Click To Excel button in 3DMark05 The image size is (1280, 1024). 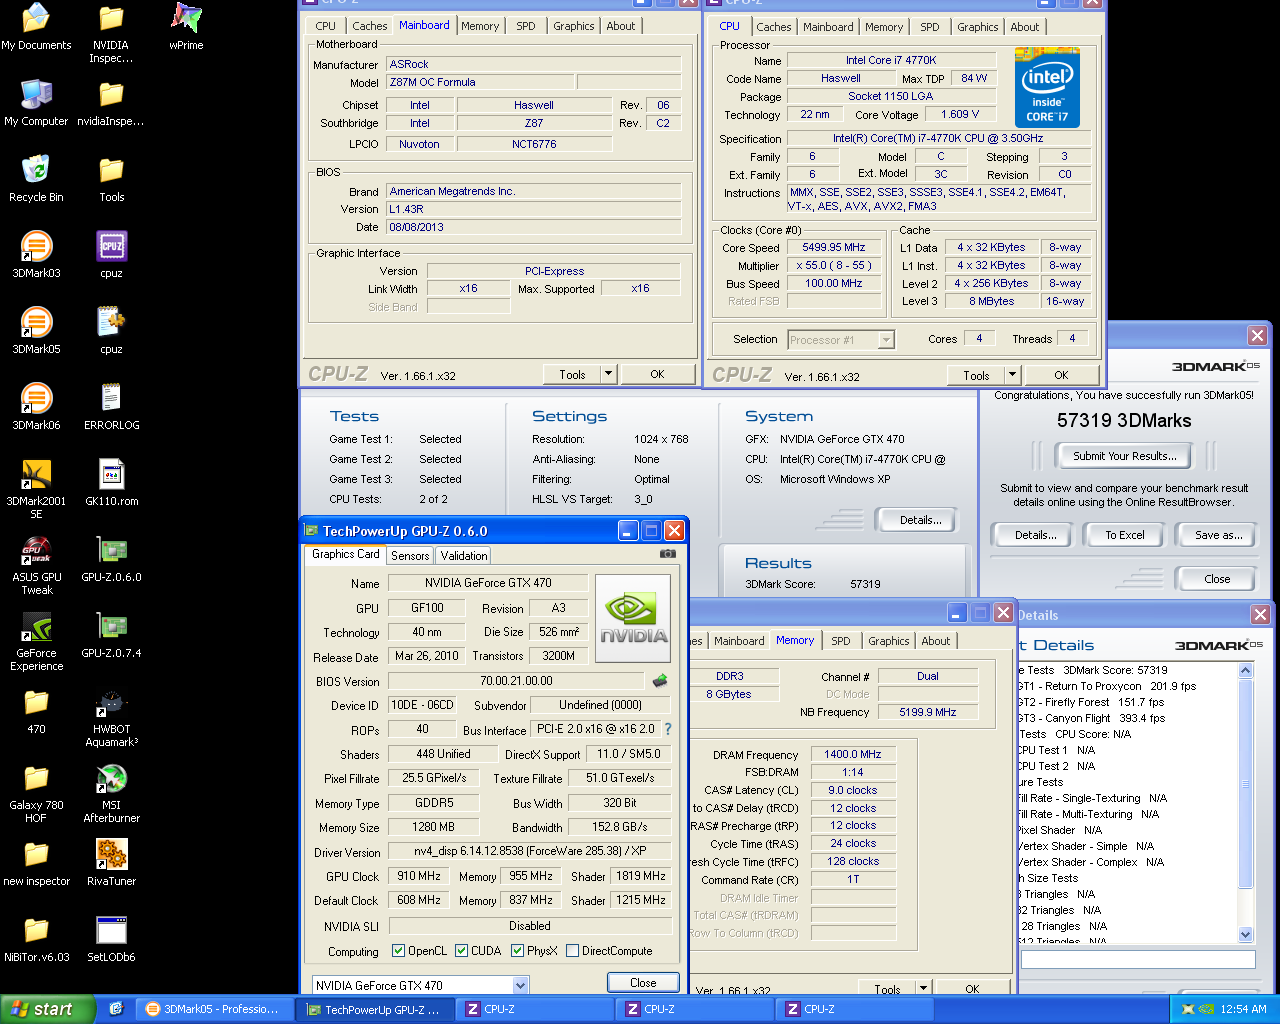click(x=1125, y=535)
